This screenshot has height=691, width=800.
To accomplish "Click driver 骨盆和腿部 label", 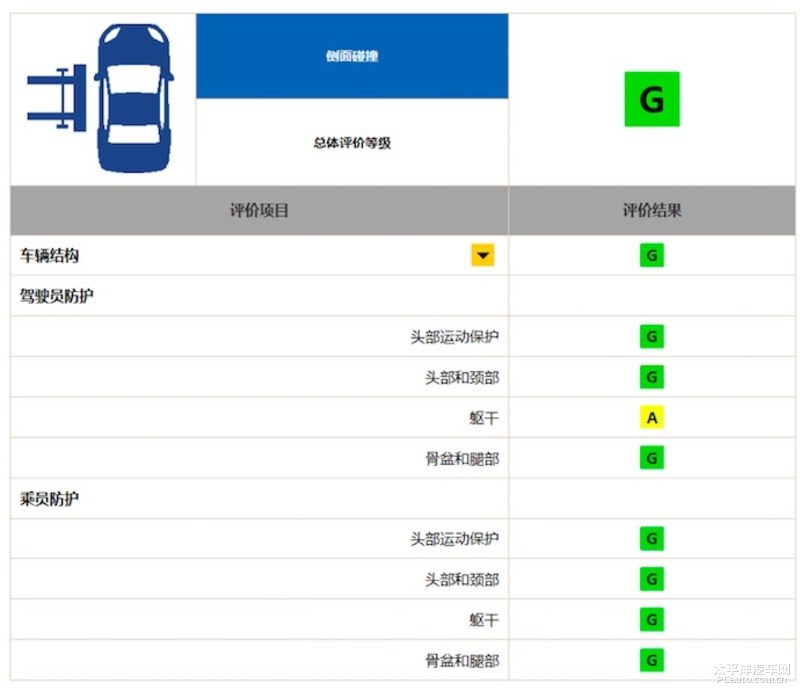I will point(462,458).
